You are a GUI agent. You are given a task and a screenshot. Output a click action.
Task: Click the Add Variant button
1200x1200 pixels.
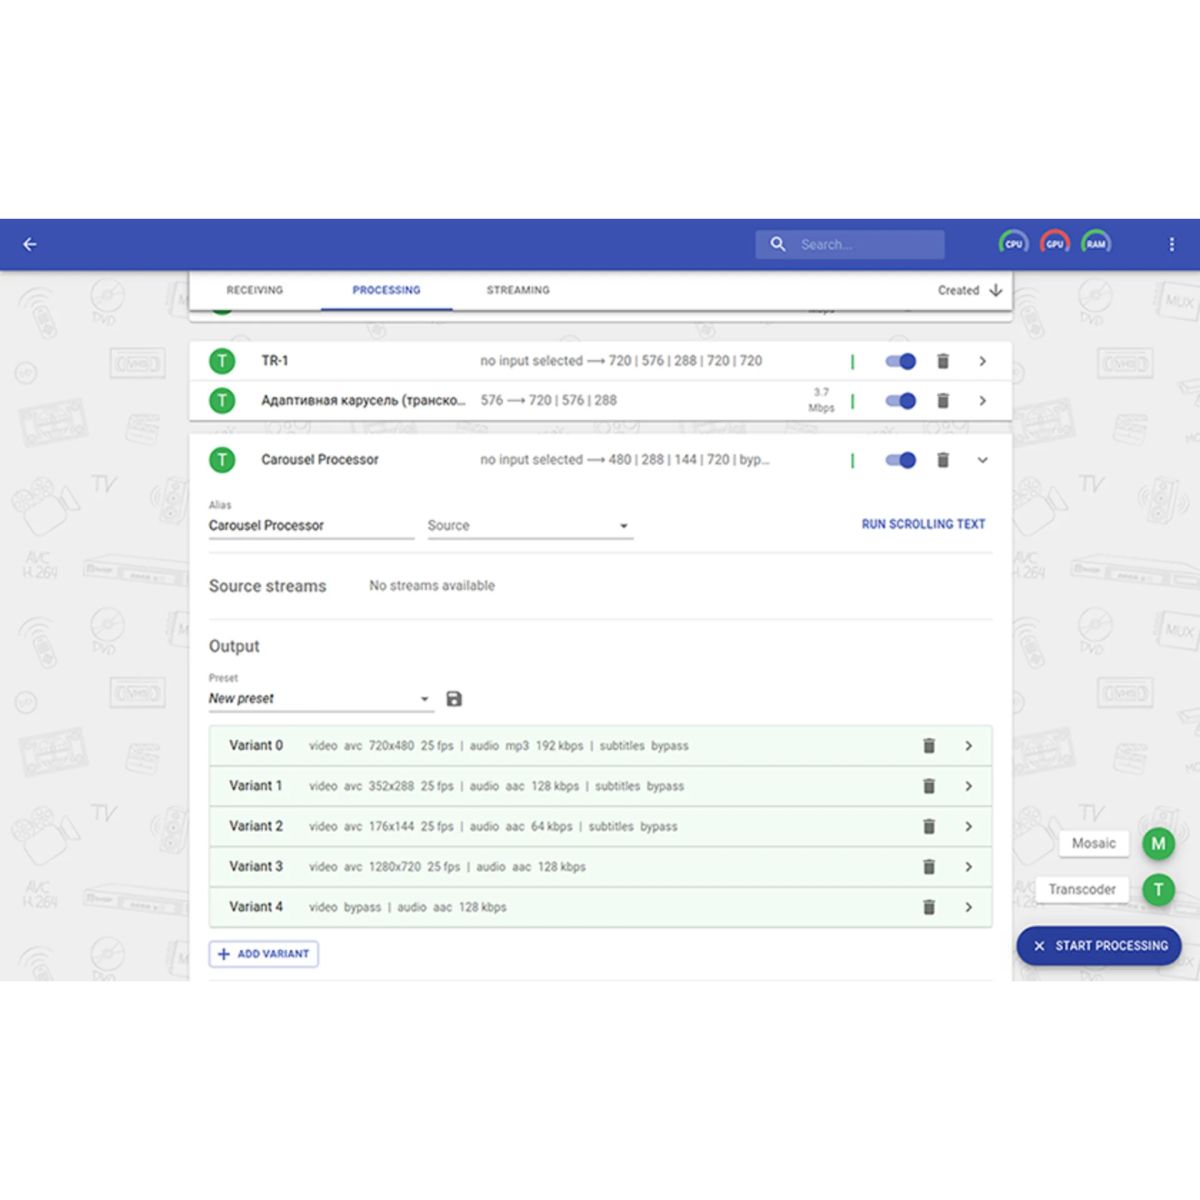(264, 954)
